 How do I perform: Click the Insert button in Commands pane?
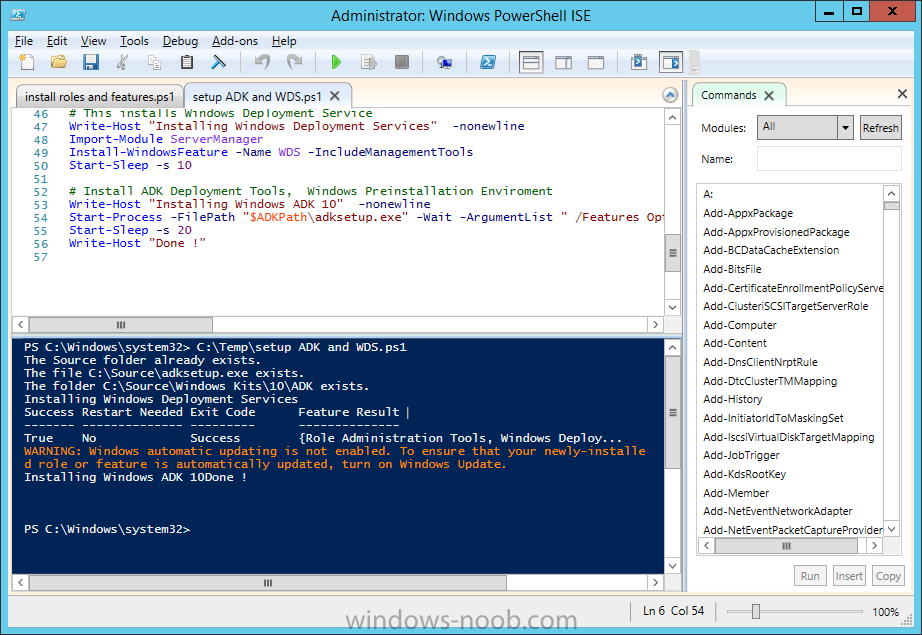[849, 576]
